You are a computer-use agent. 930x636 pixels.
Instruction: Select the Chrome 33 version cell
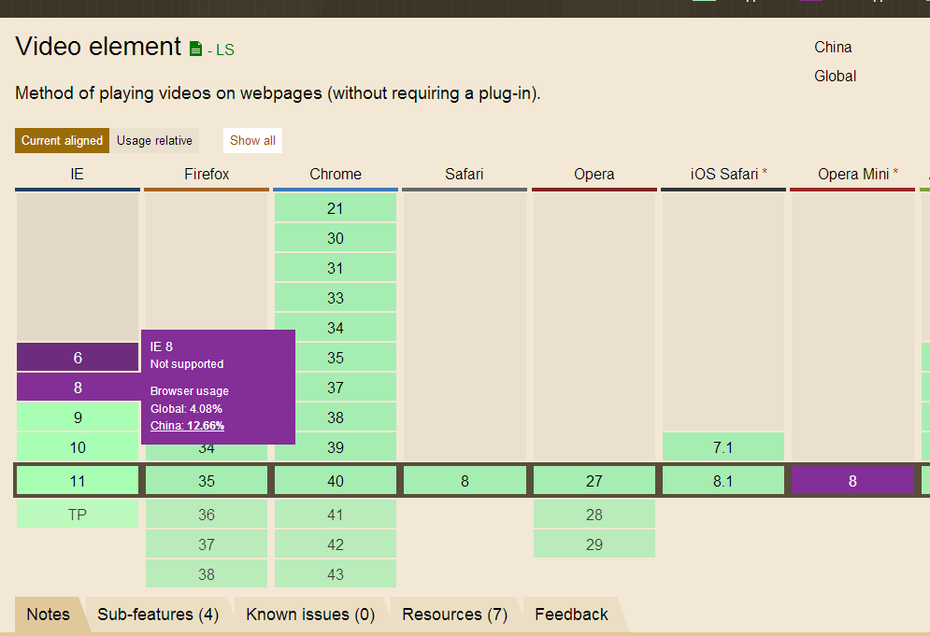click(x=335, y=298)
